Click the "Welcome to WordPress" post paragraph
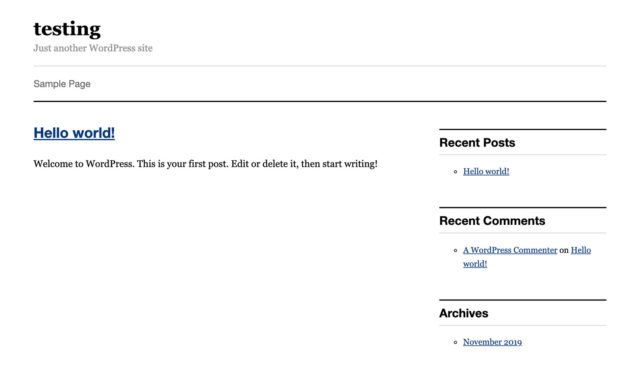 point(205,164)
